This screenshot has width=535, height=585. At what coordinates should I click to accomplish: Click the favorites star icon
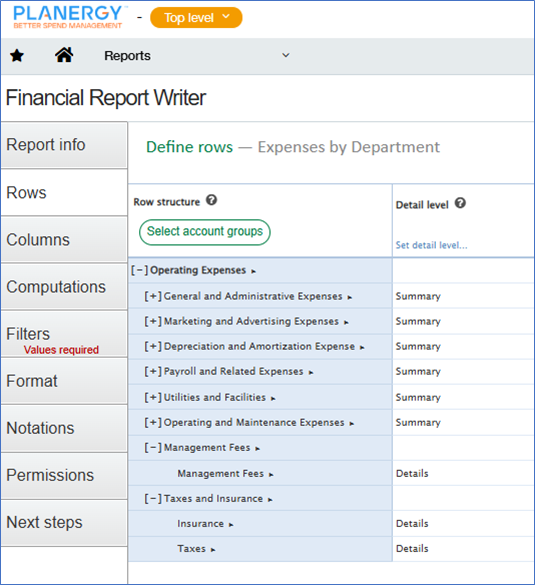17,56
